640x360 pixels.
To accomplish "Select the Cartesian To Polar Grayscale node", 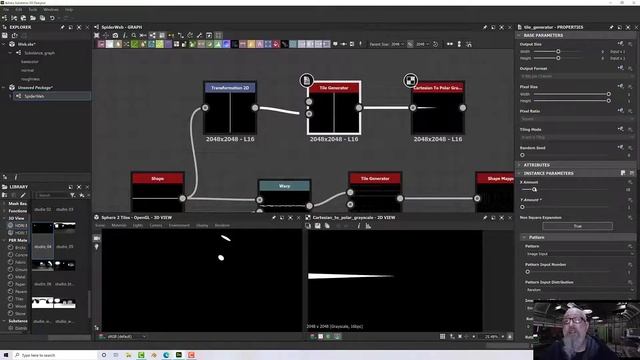I will click(x=438, y=108).
